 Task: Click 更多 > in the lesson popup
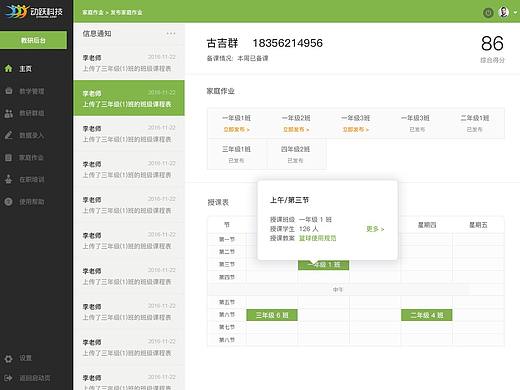coord(375,229)
